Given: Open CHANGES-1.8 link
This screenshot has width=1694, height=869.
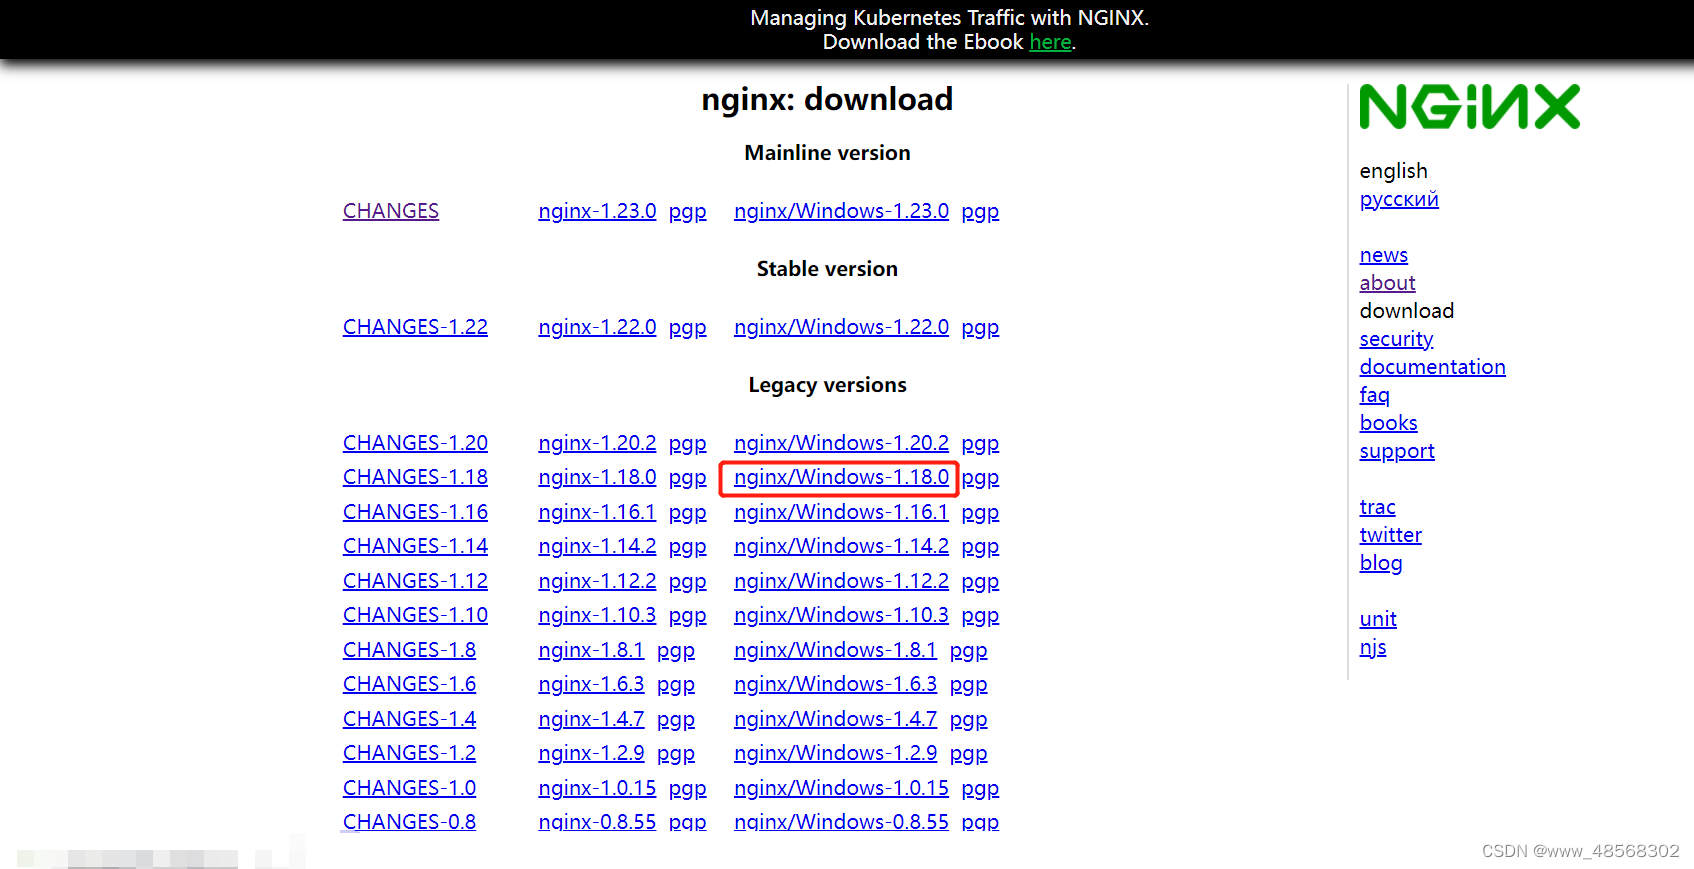Looking at the screenshot, I should pyautogui.click(x=409, y=650).
